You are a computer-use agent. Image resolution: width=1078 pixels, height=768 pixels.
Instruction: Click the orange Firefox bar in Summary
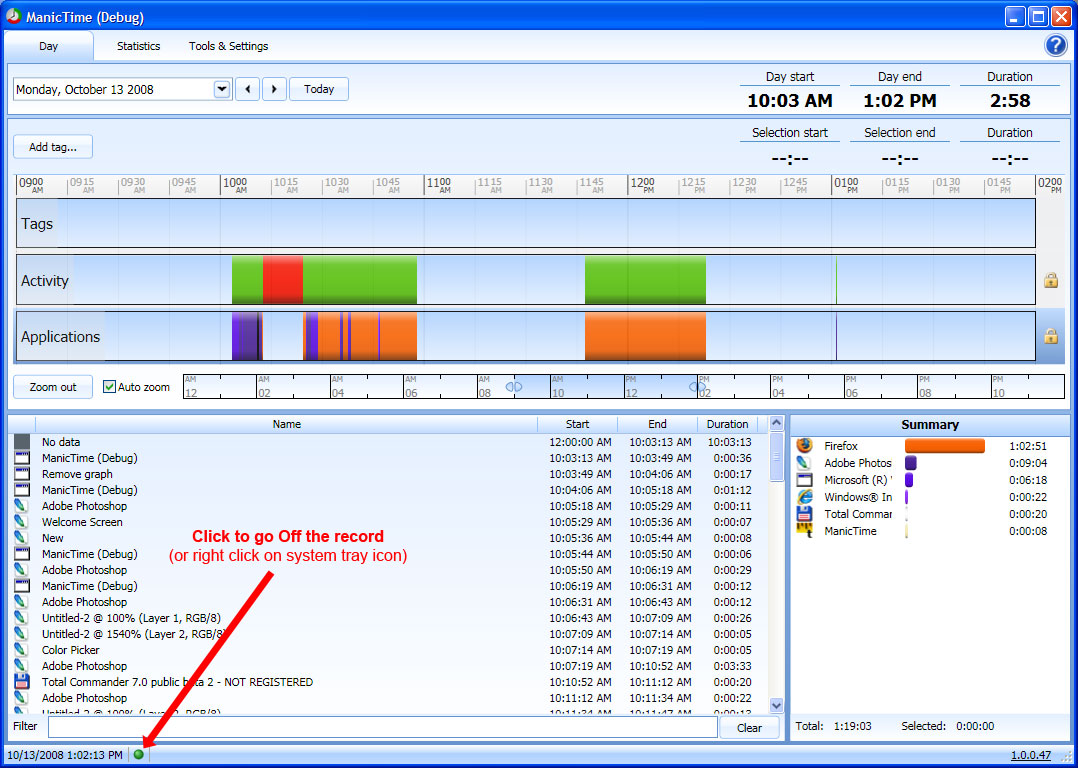click(x=945, y=446)
